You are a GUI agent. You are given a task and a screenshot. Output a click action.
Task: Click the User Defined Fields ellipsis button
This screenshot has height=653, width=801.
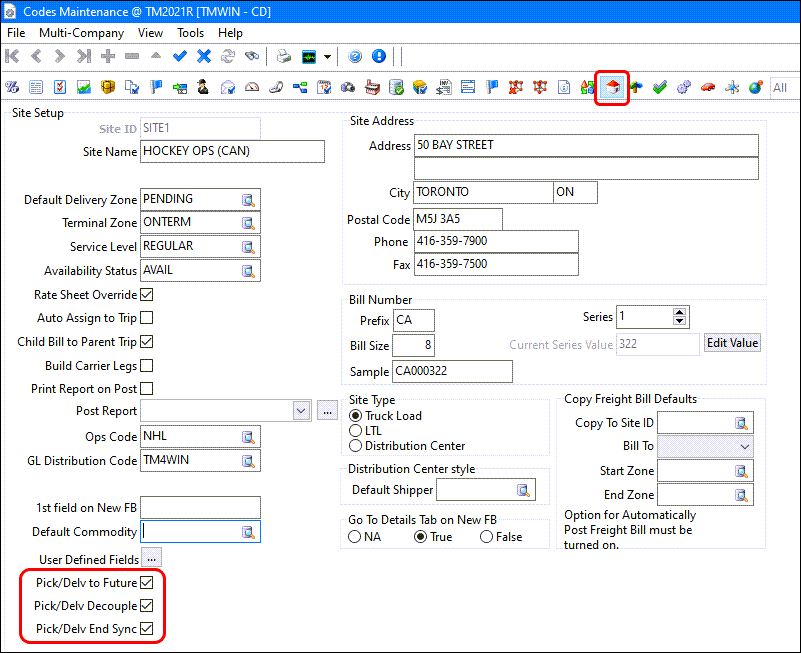(151, 558)
